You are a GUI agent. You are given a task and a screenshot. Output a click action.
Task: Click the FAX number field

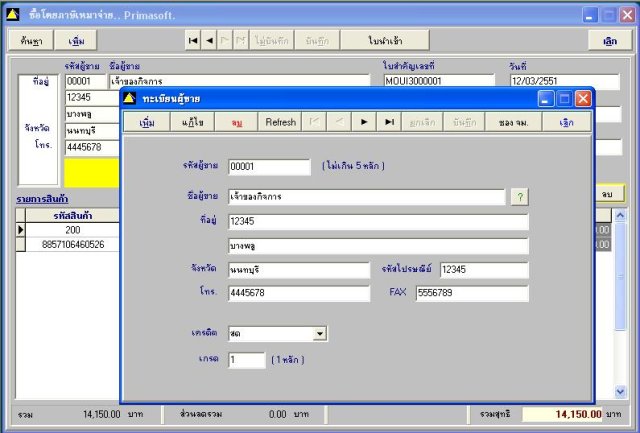click(472, 293)
